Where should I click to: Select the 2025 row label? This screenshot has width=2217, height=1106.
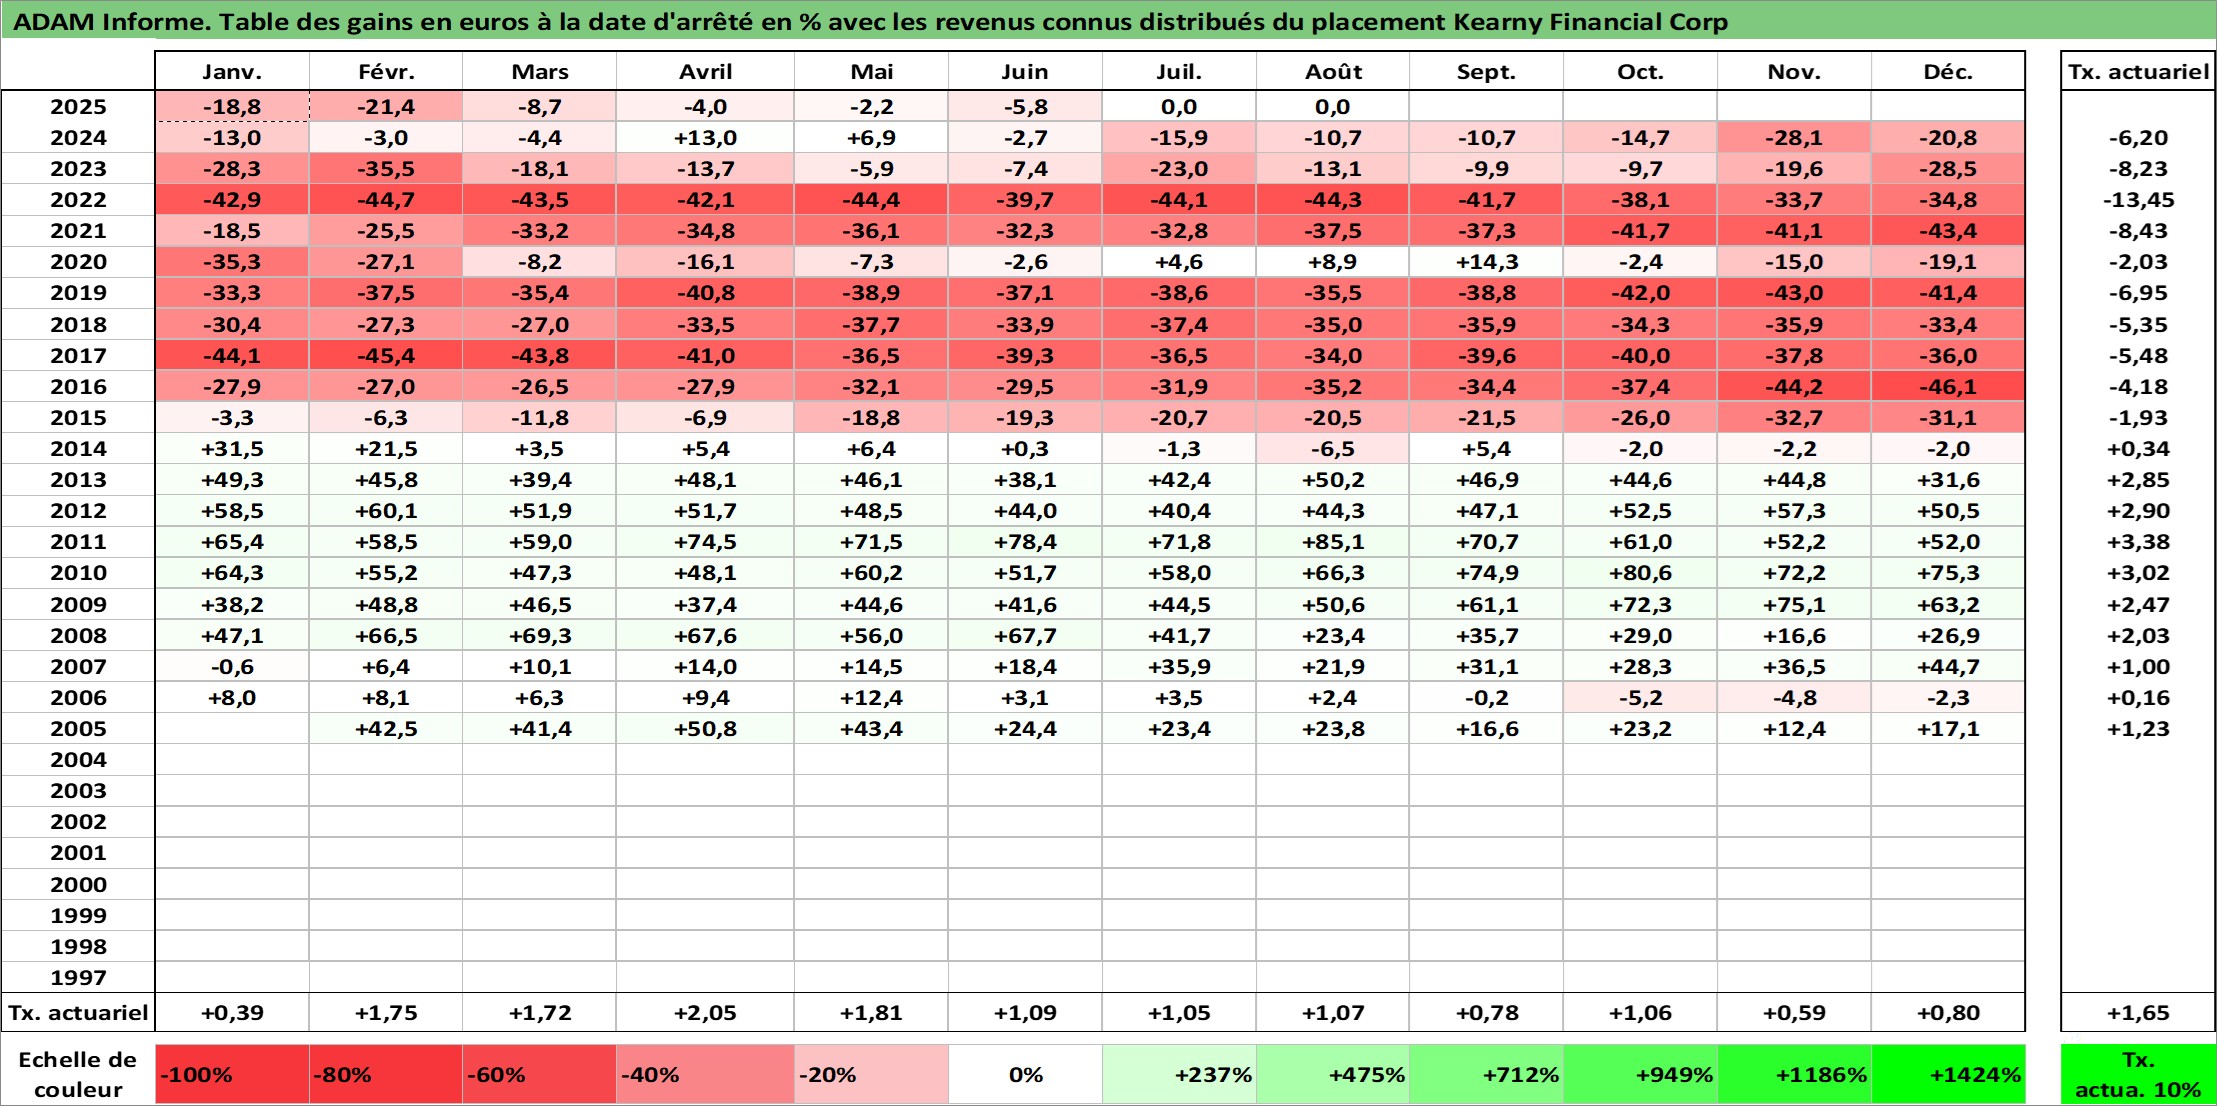click(x=78, y=107)
